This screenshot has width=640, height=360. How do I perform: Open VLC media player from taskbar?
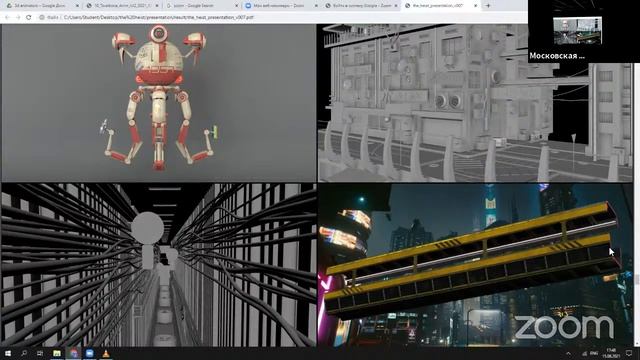[x=106, y=353]
